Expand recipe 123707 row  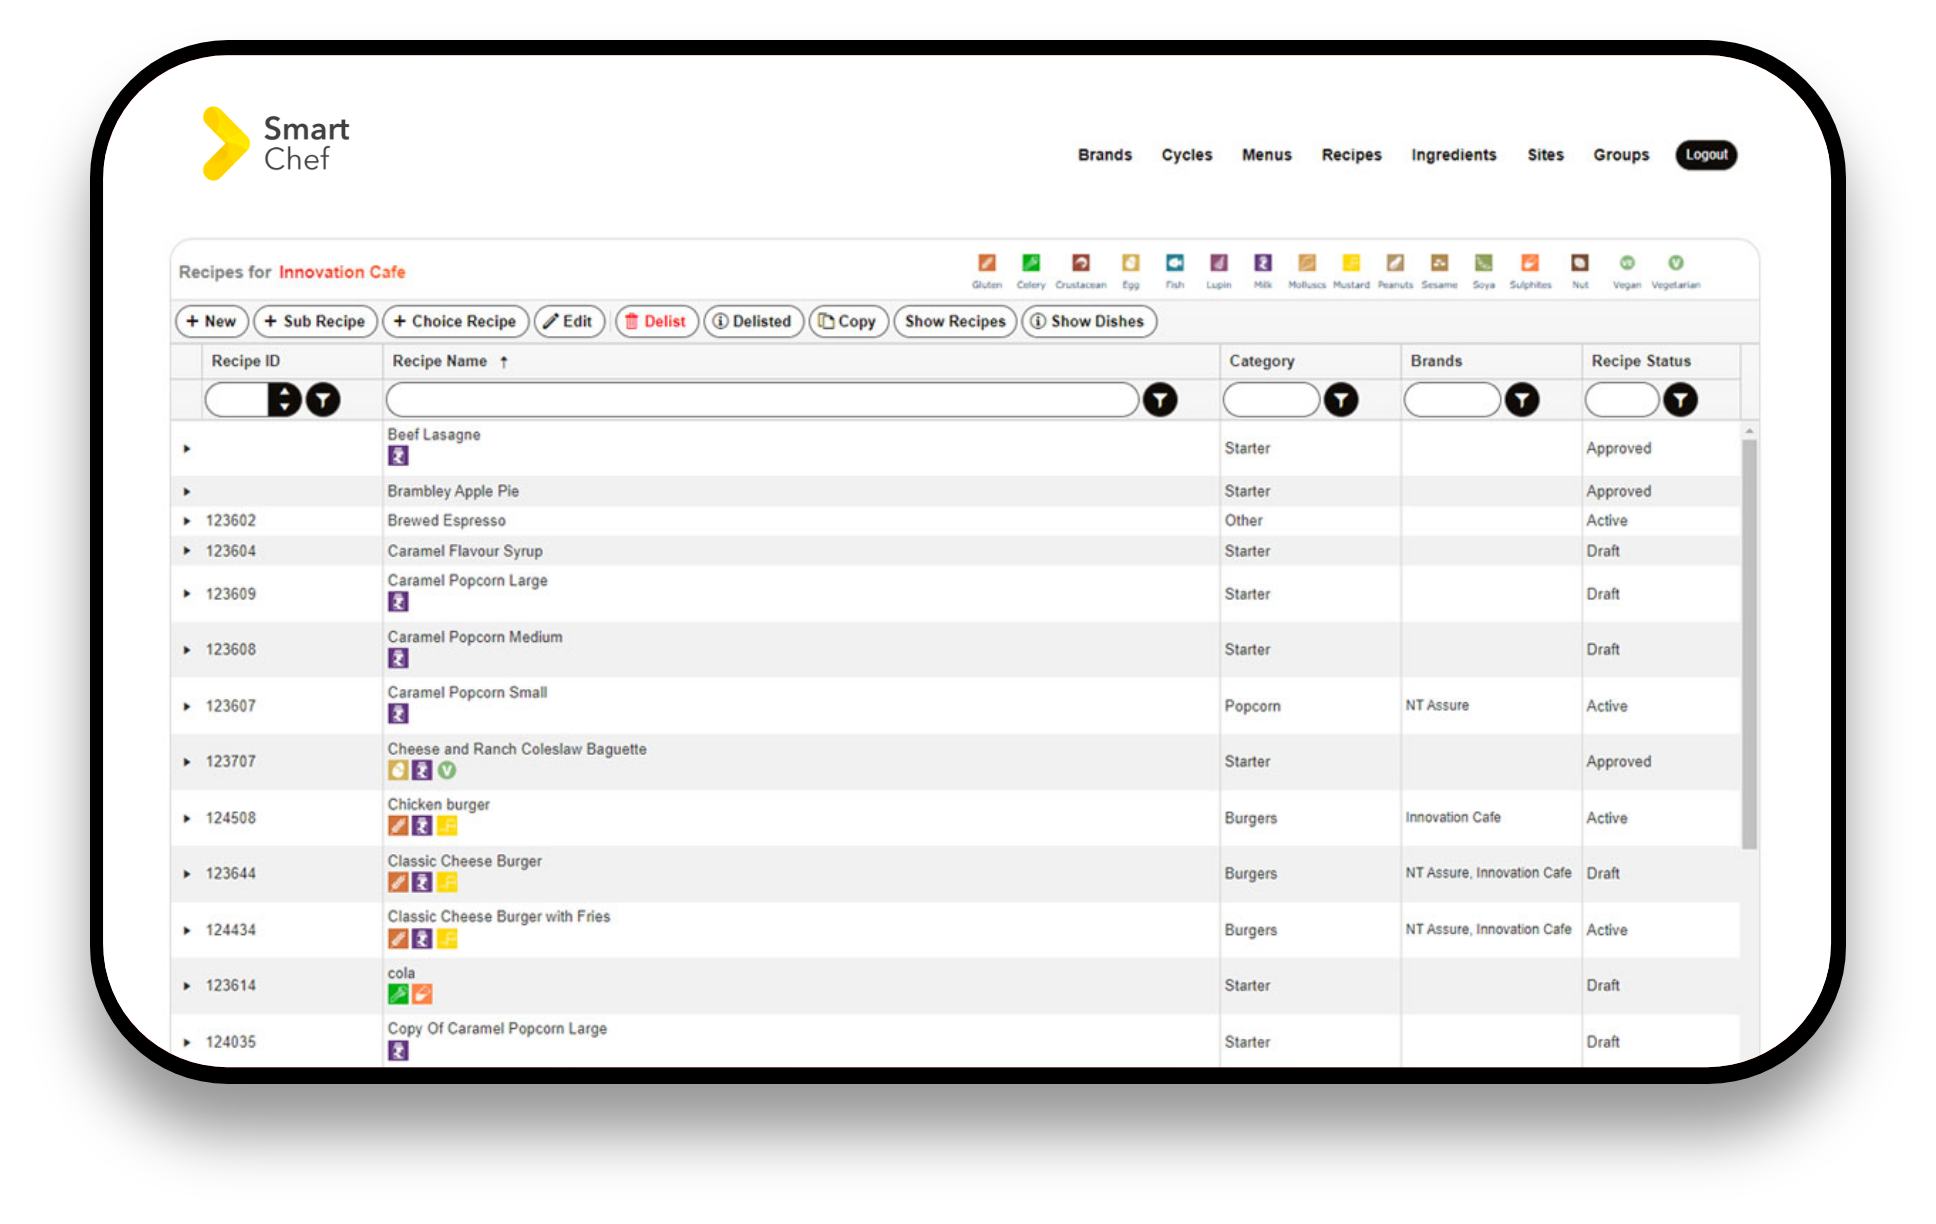click(x=186, y=762)
